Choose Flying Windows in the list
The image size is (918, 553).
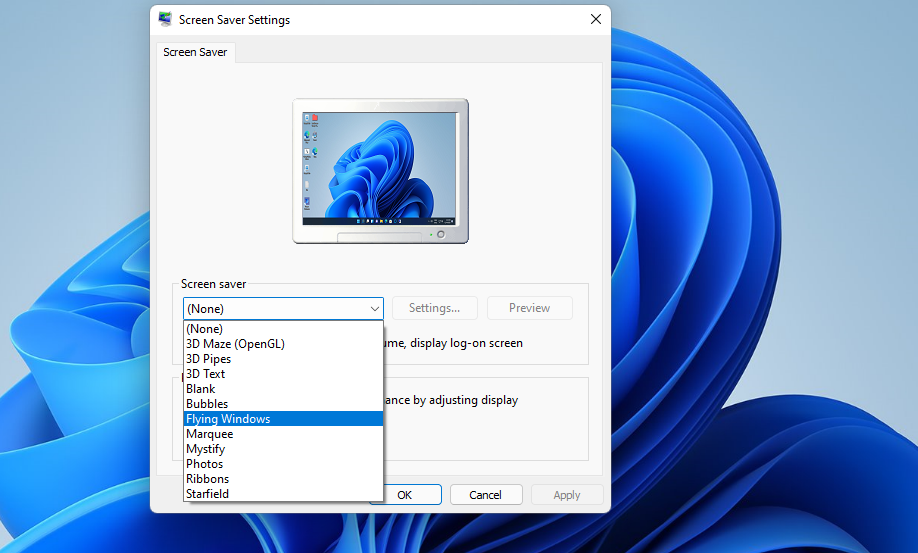point(283,419)
